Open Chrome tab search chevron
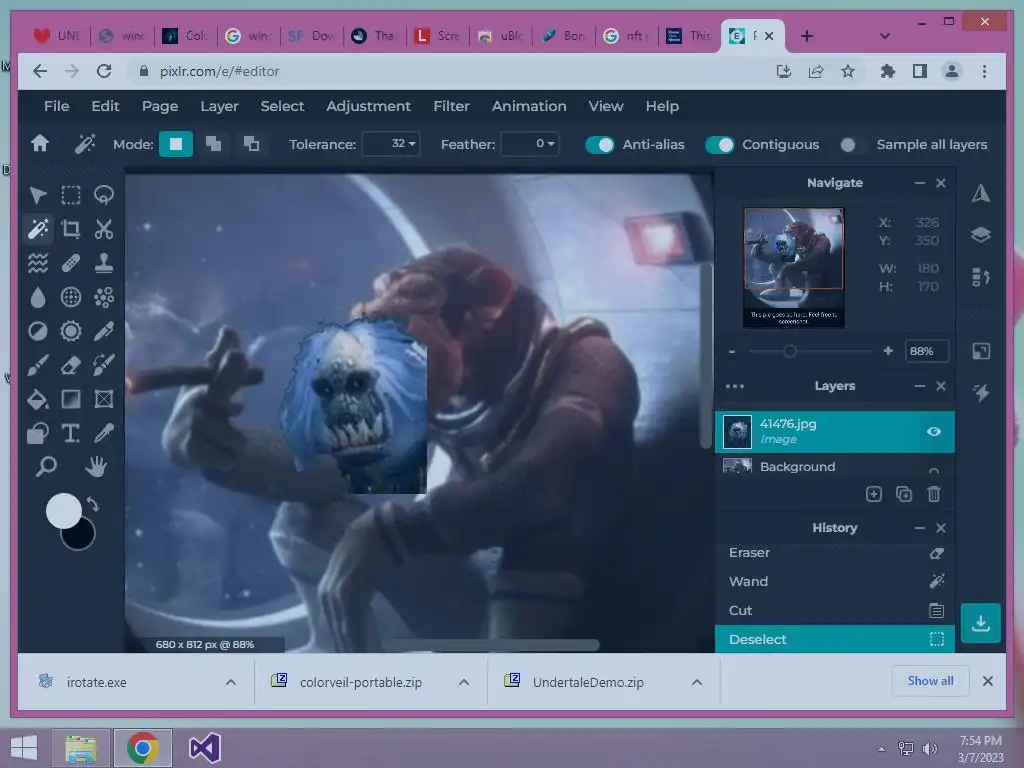The image size is (1024, 768). click(x=884, y=36)
